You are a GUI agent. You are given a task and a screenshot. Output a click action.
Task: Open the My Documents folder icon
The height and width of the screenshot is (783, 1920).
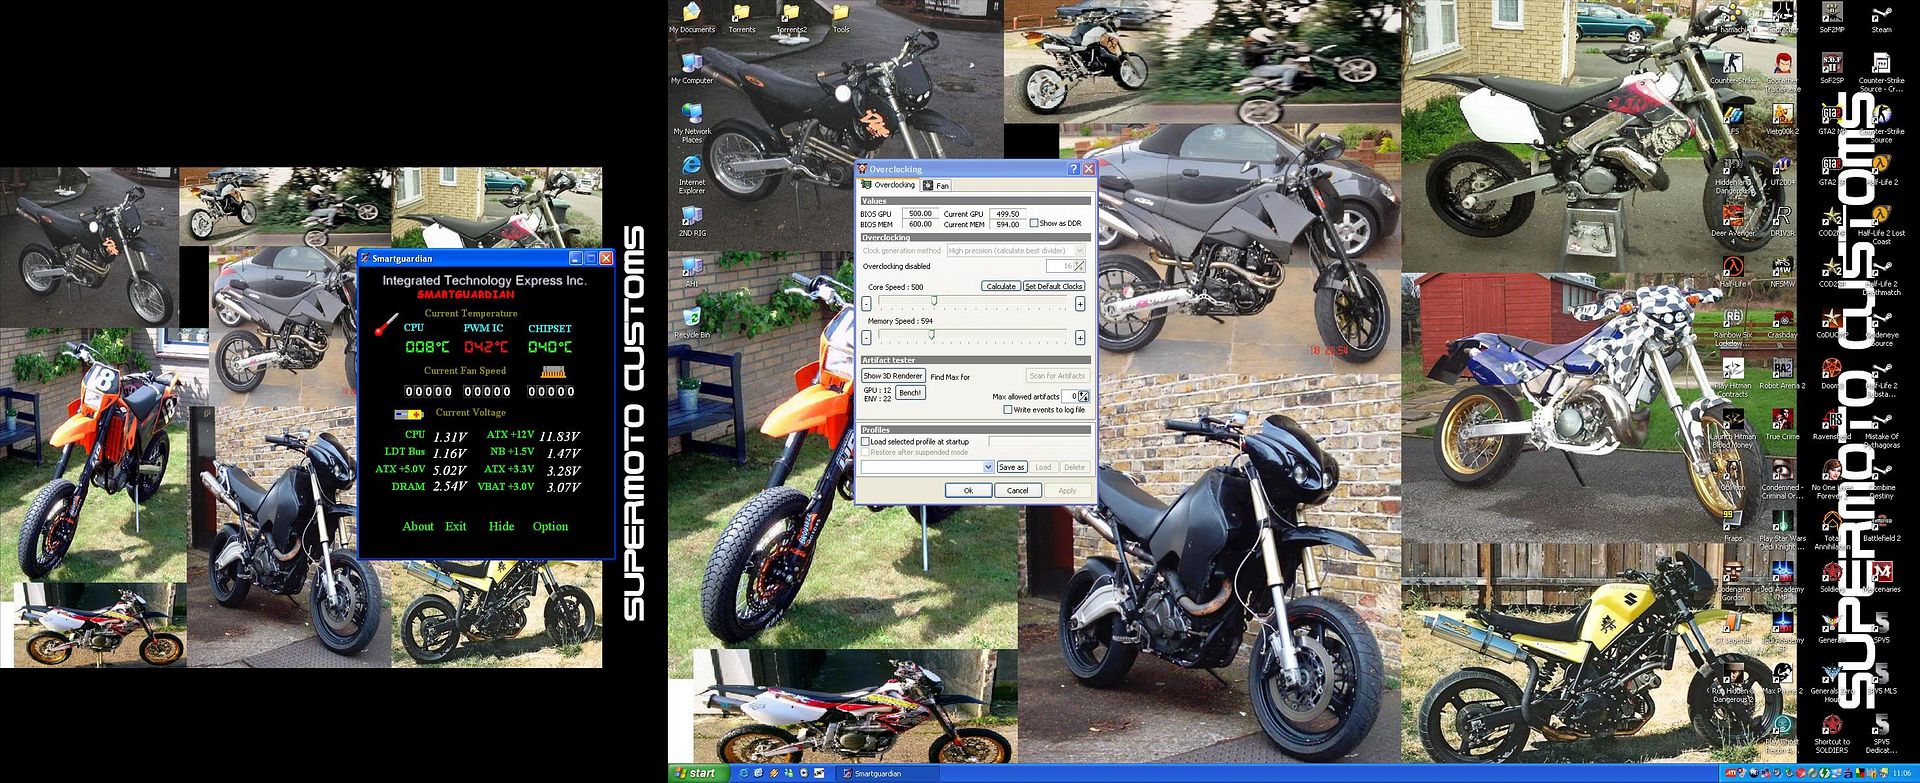pyautogui.click(x=691, y=16)
